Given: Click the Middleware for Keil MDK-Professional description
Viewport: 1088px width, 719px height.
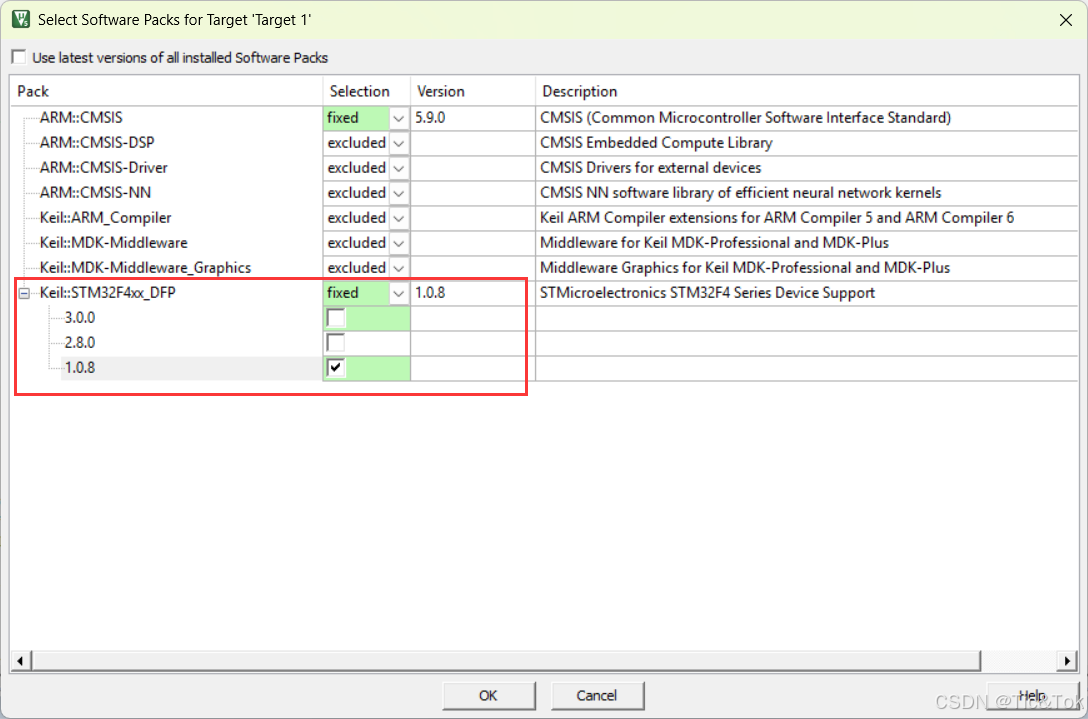Looking at the screenshot, I should point(715,243).
